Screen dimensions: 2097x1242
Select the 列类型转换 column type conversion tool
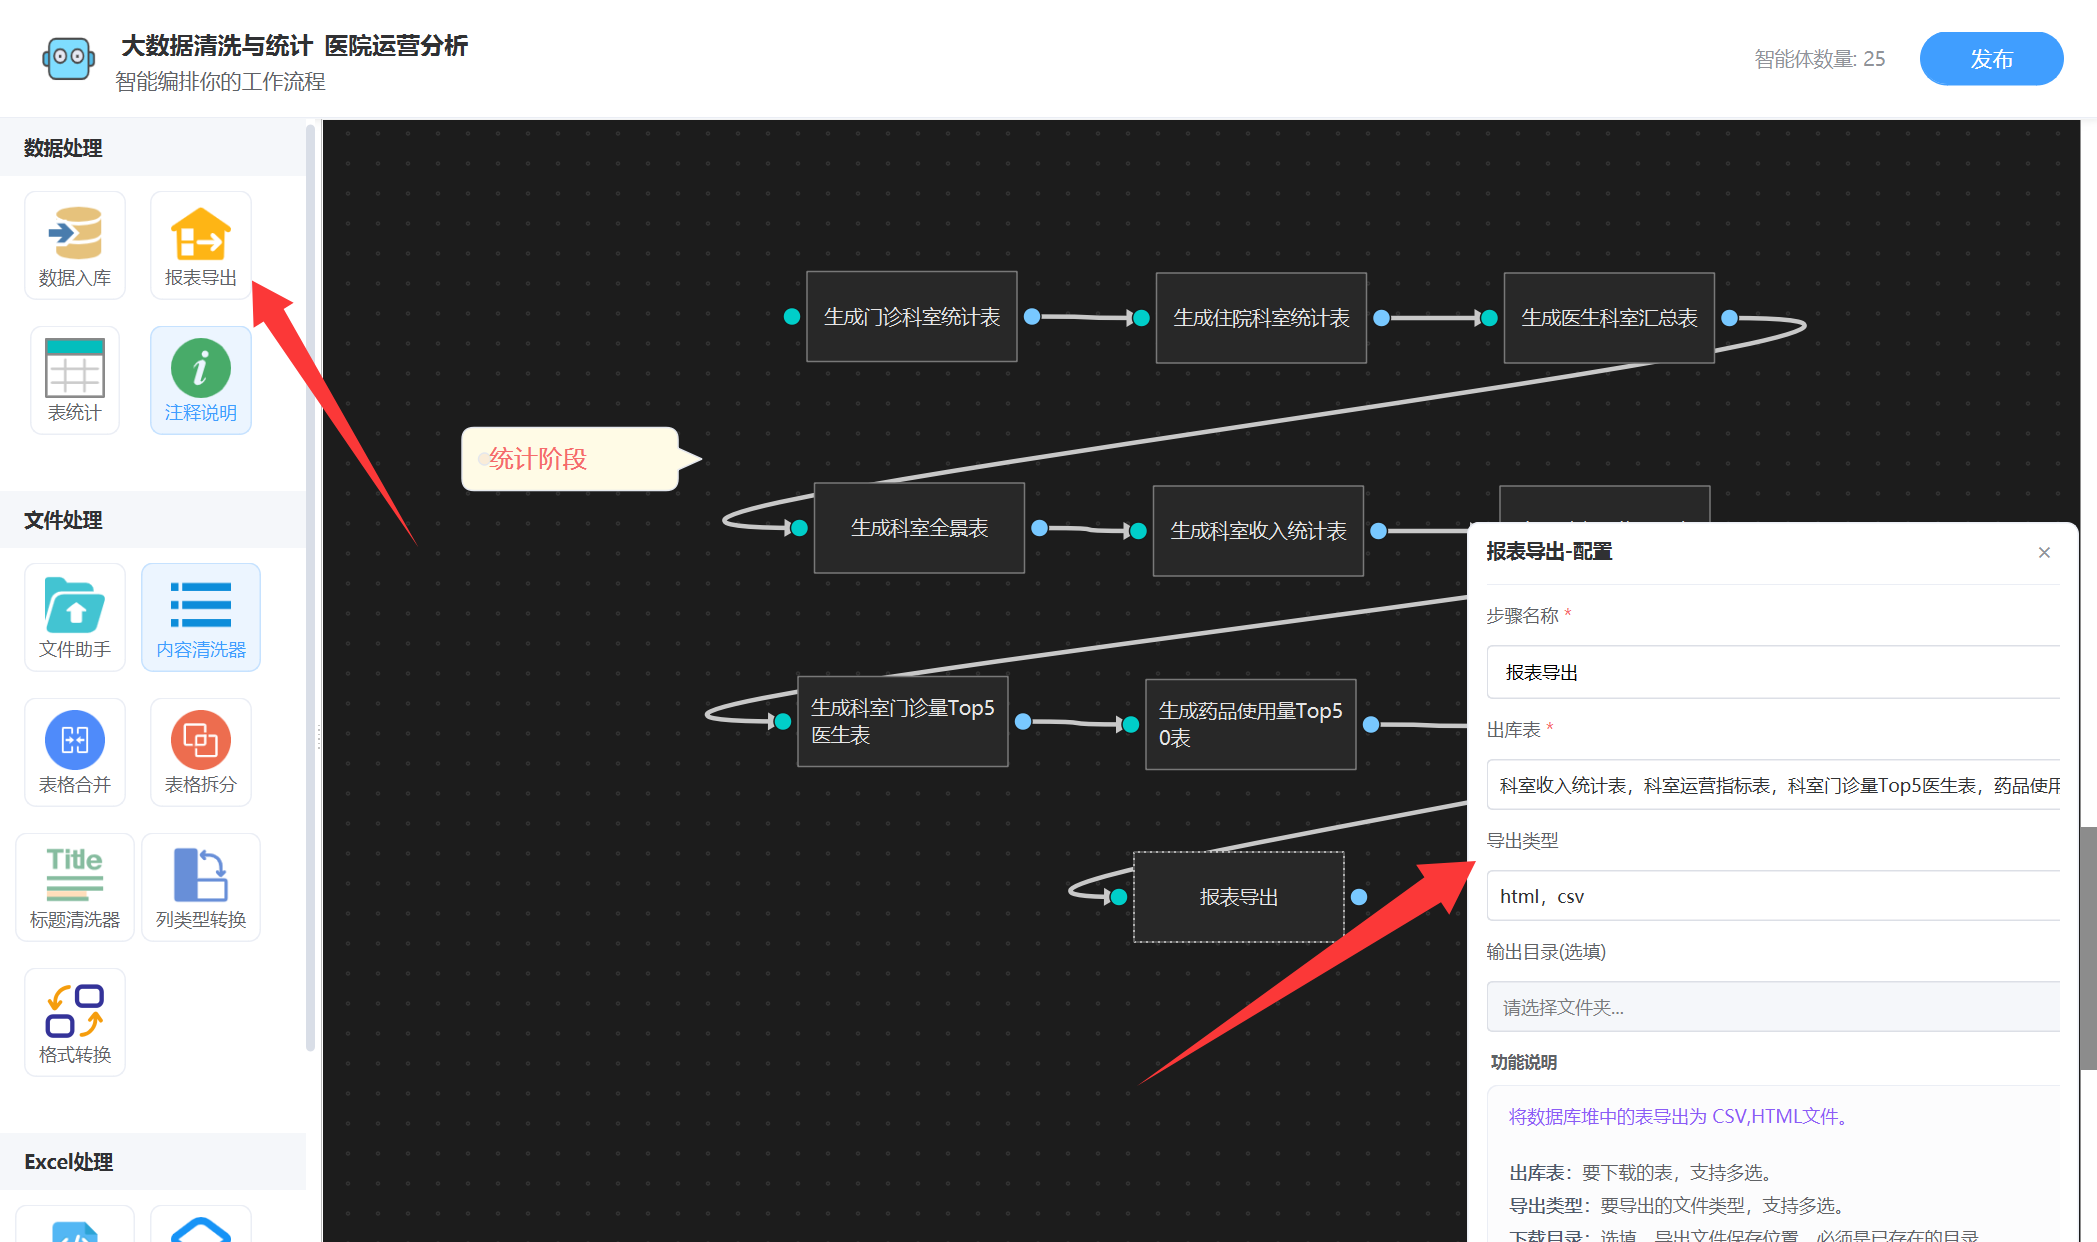click(x=201, y=887)
